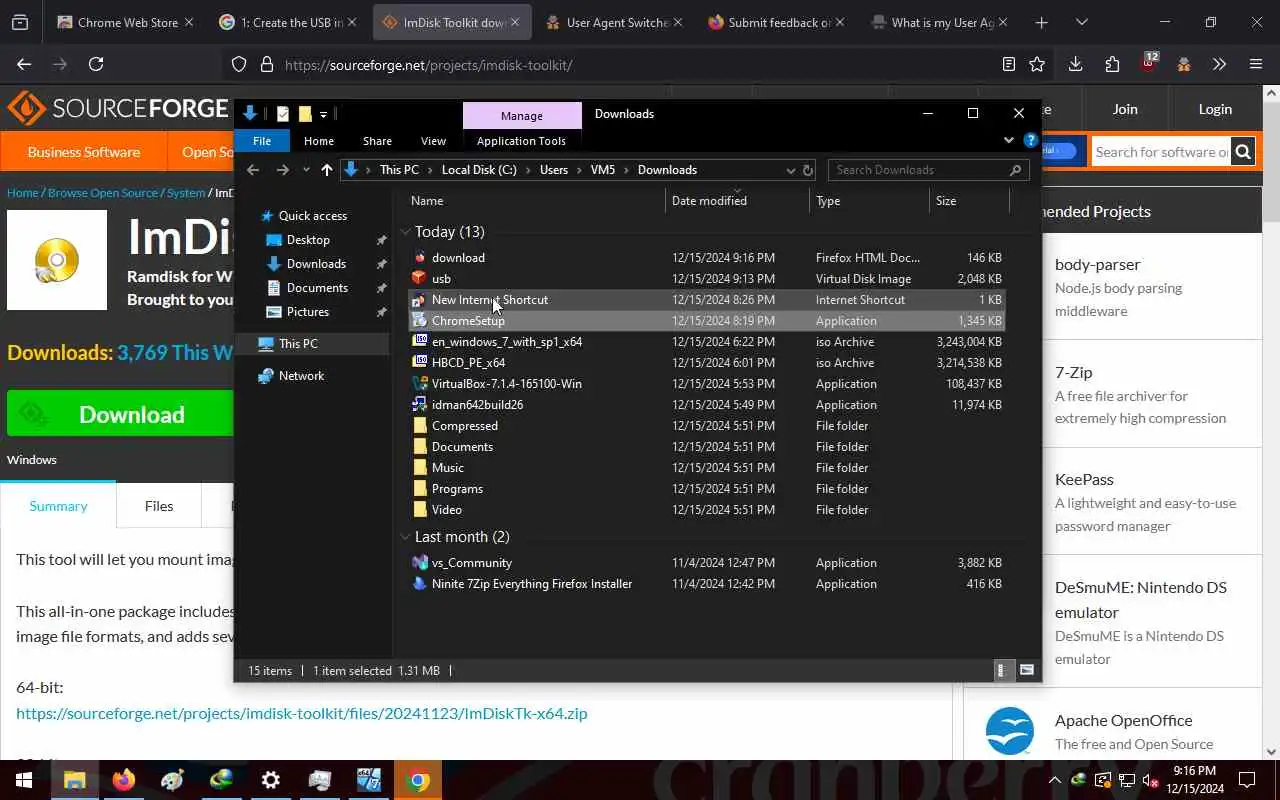Click New Folder icon in Explorer title bar
Viewport: 1280px width, 800px height.
coord(305,114)
